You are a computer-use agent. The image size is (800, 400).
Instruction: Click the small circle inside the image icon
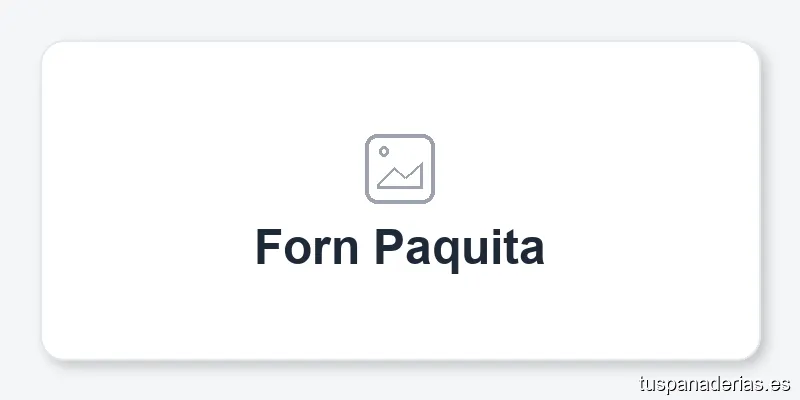coord(384,152)
